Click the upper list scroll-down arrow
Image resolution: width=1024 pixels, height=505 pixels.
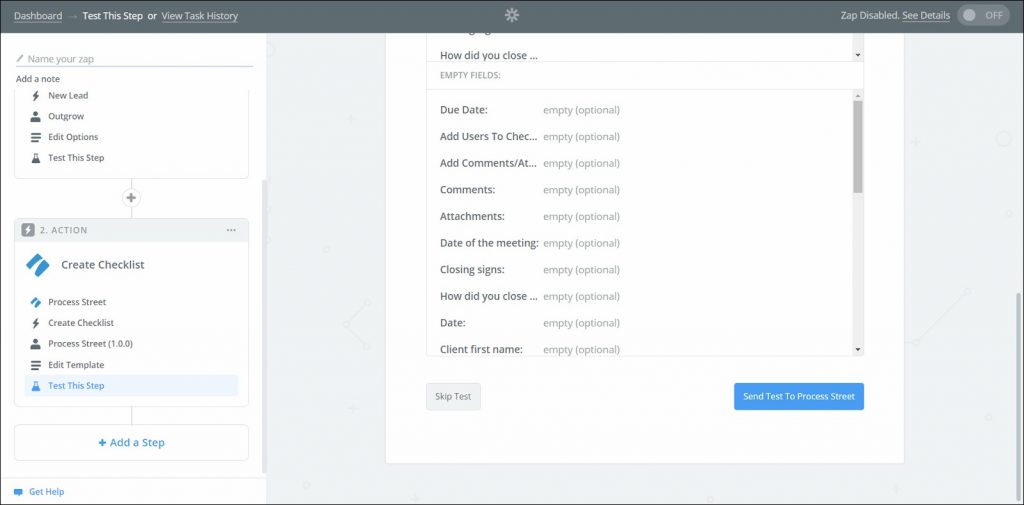click(857, 55)
